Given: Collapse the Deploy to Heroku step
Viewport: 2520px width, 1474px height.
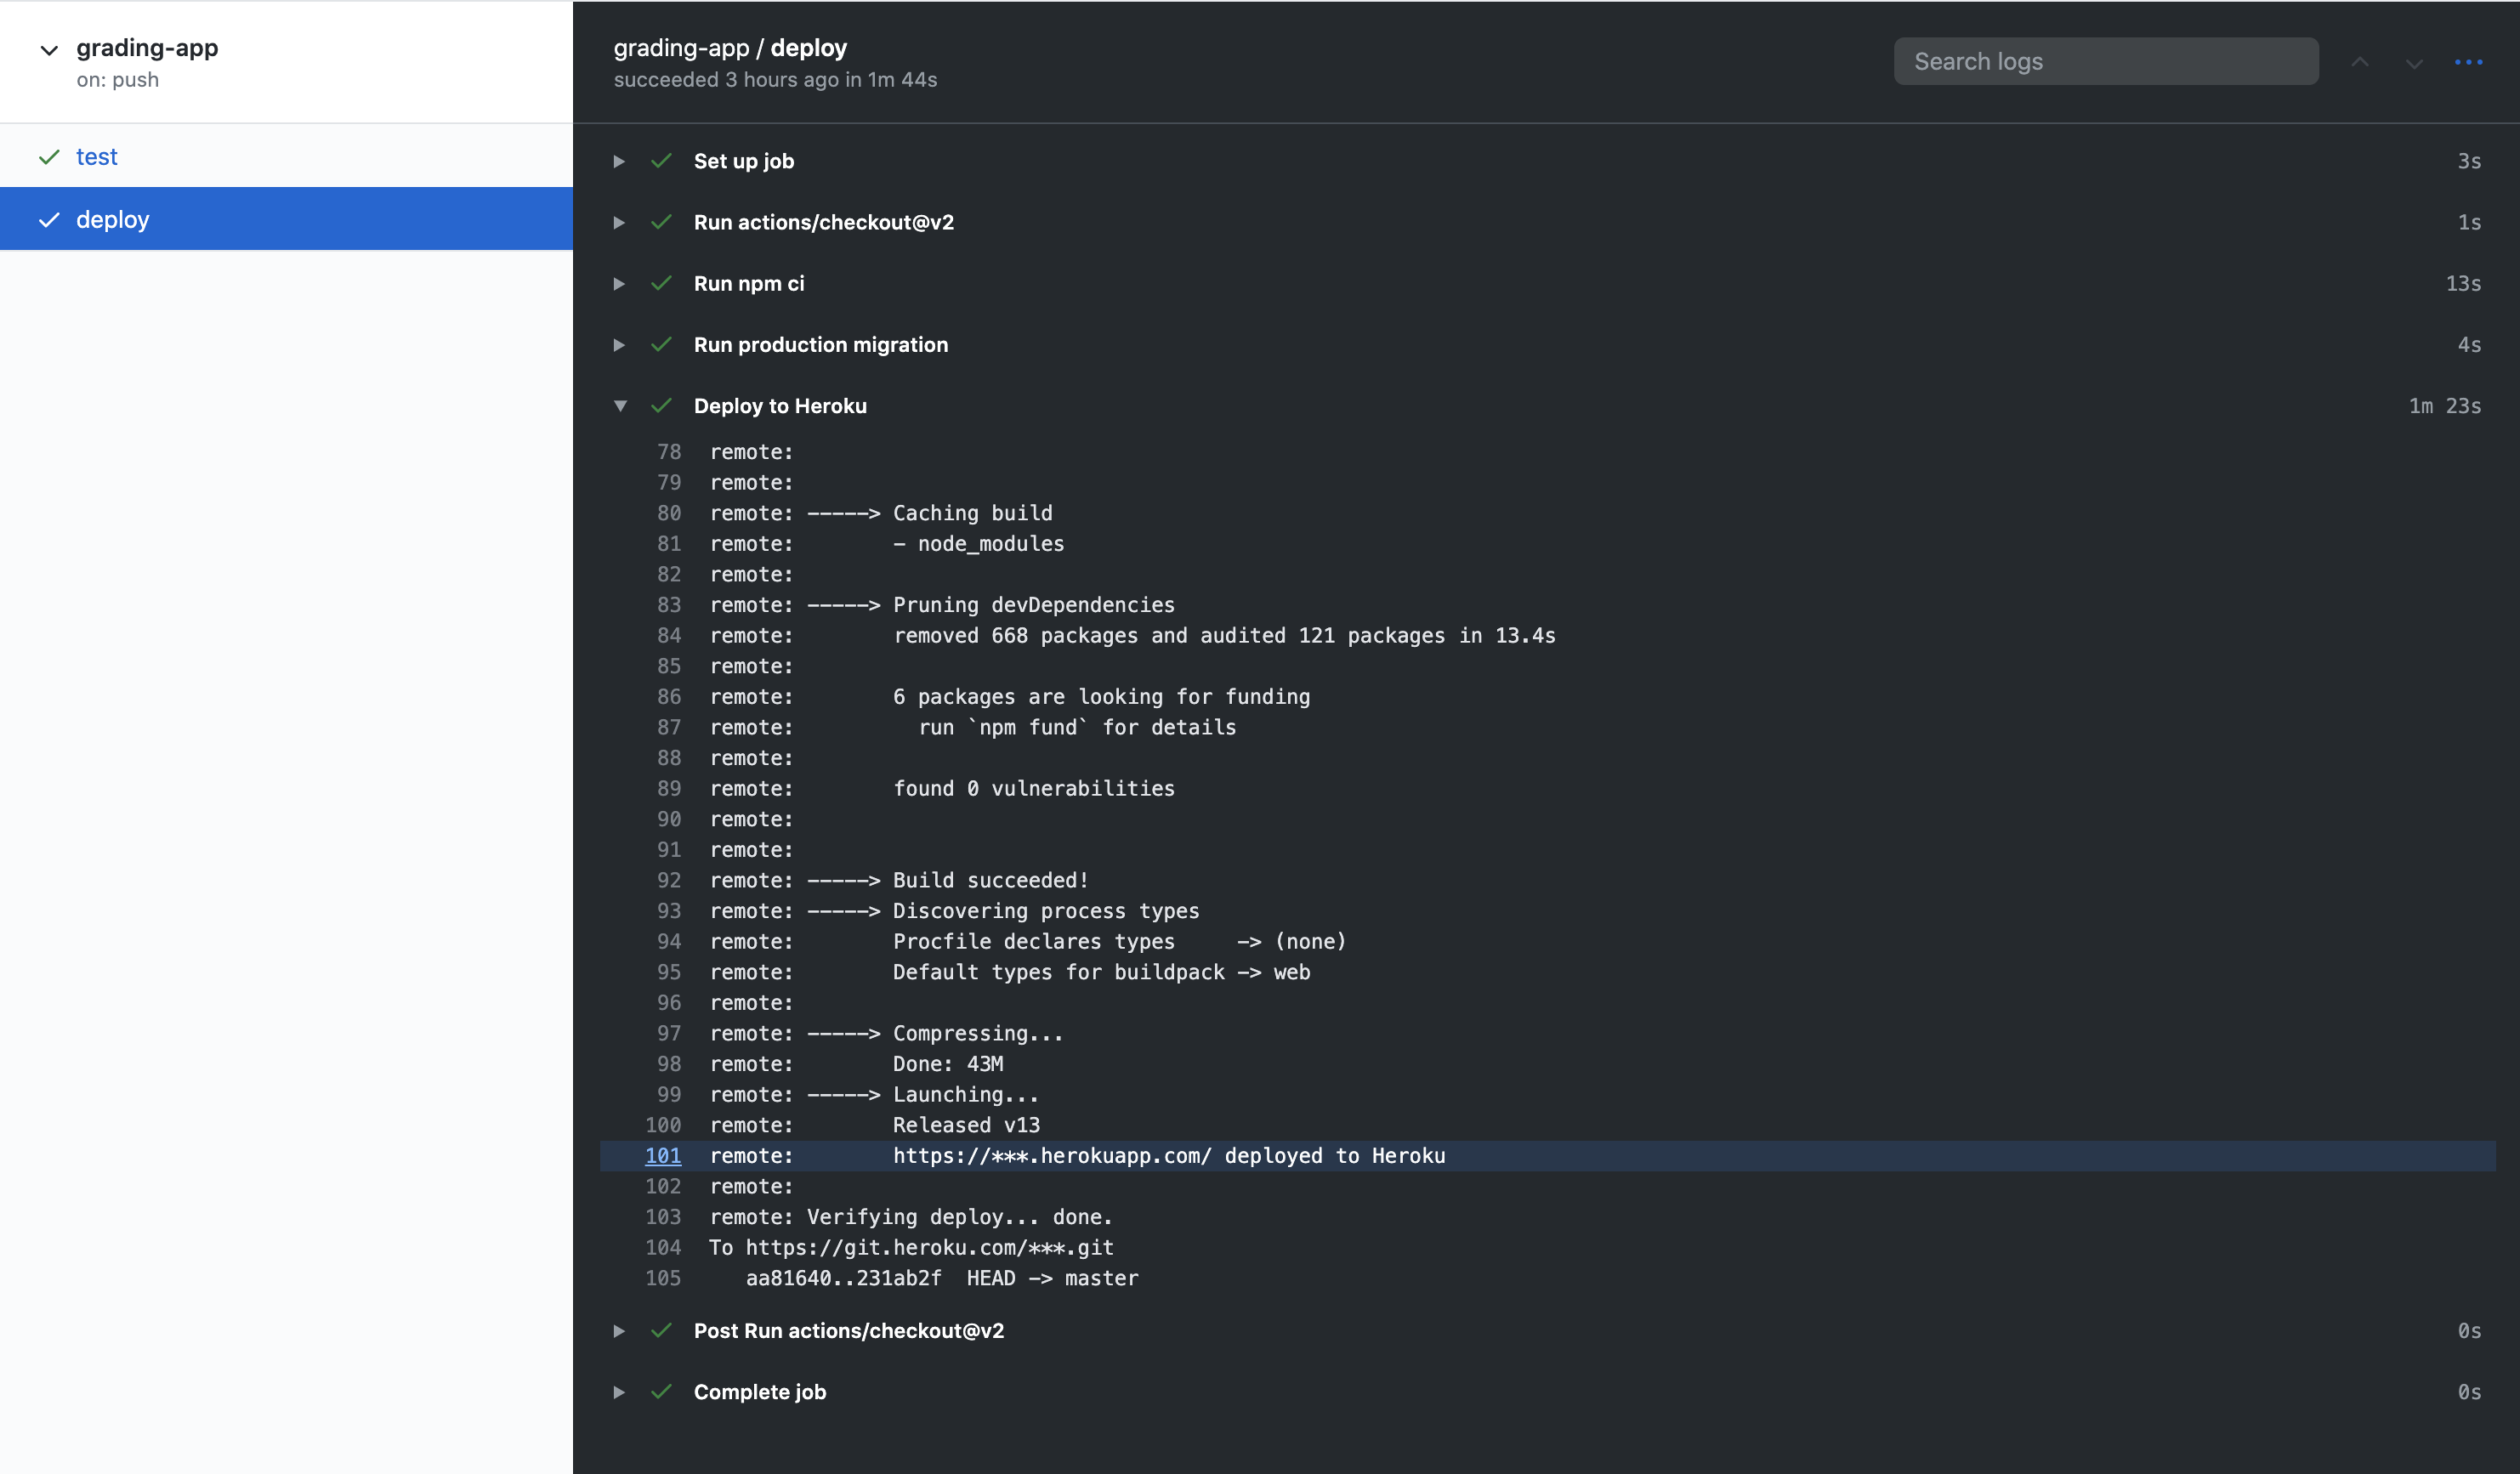Looking at the screenshot, I should point(620,406).
